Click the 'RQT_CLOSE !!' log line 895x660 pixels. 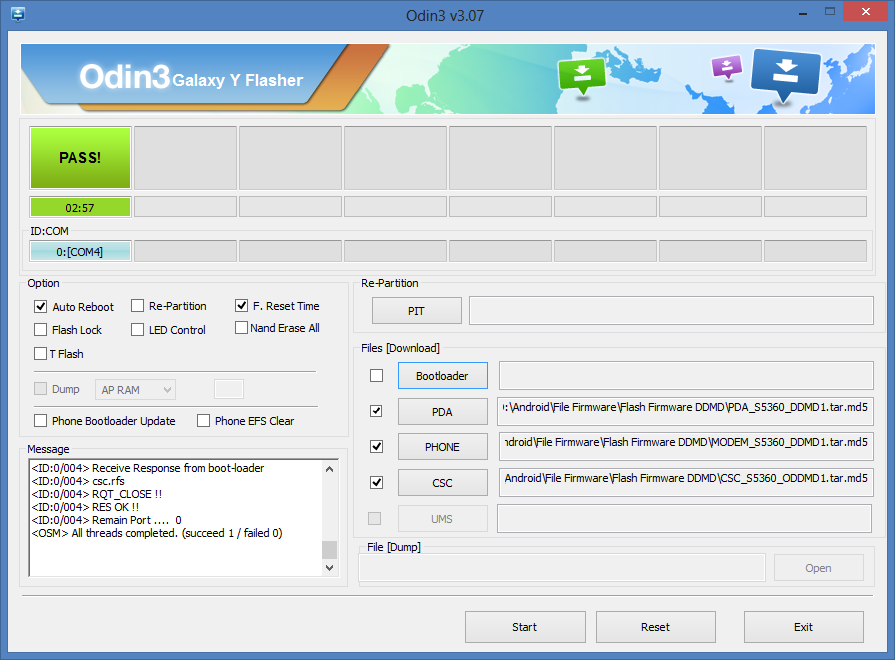97,494
